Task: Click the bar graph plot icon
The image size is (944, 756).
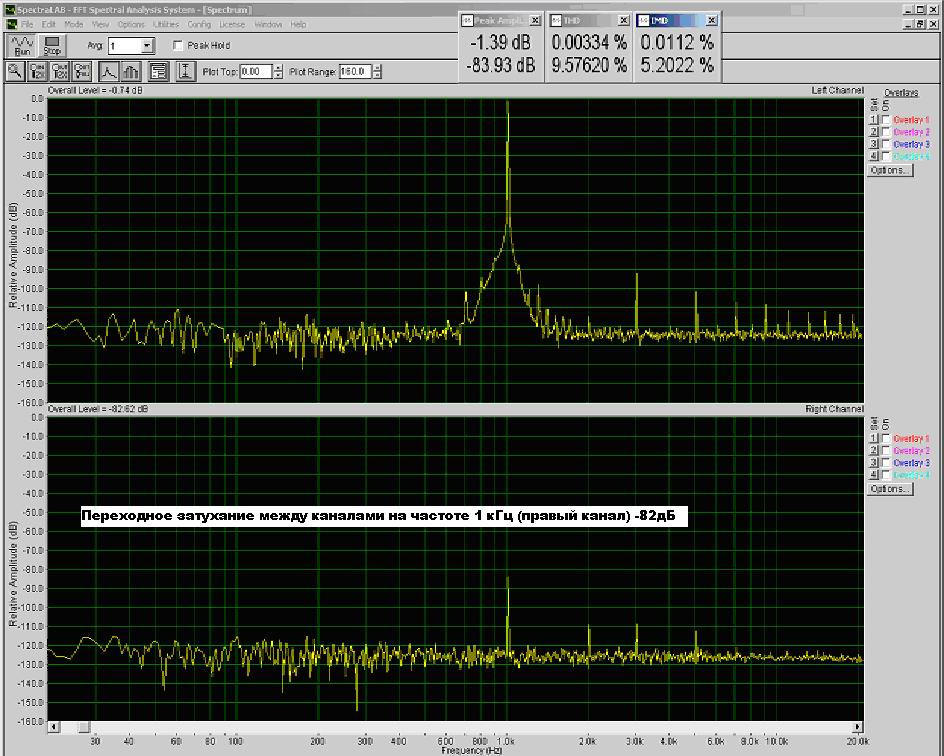Action: (133, 71)
